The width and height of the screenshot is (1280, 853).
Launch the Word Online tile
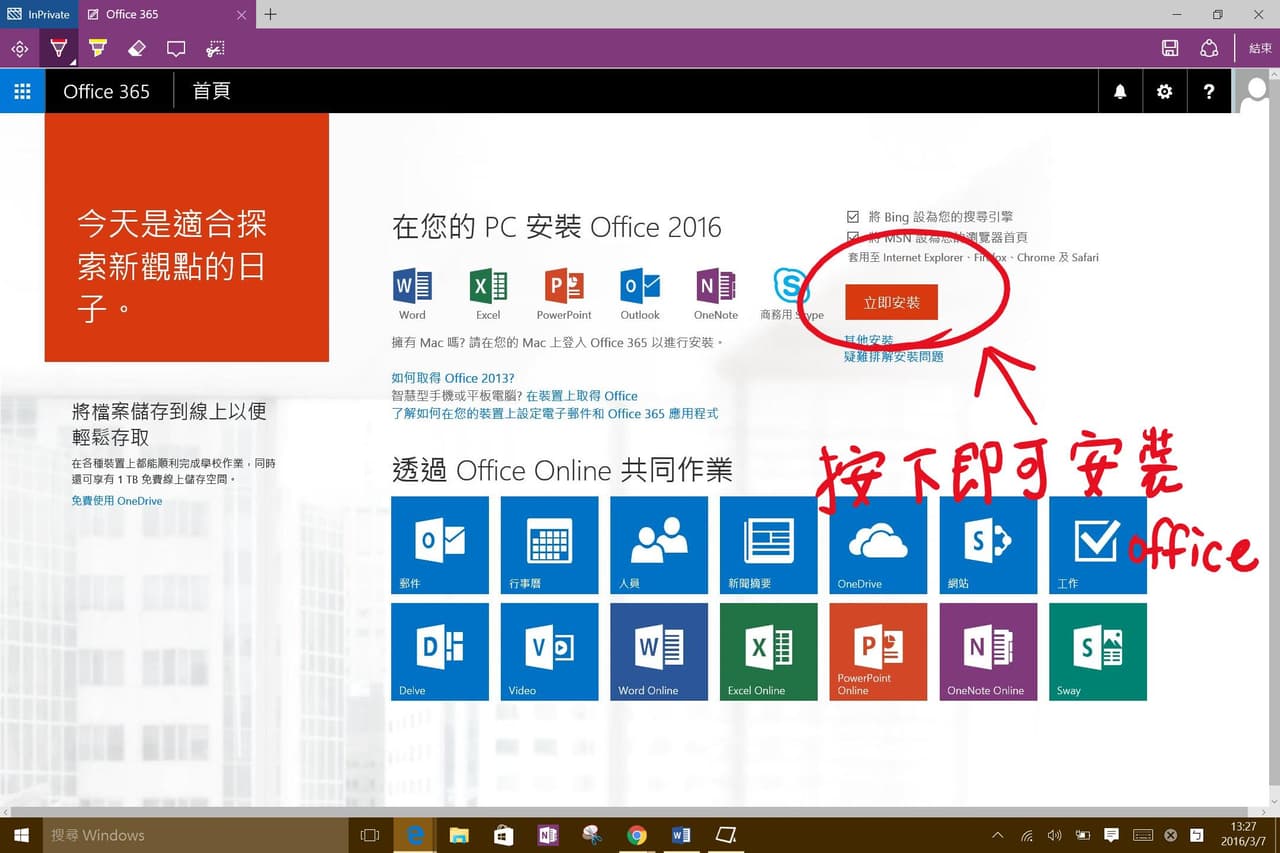659,652
